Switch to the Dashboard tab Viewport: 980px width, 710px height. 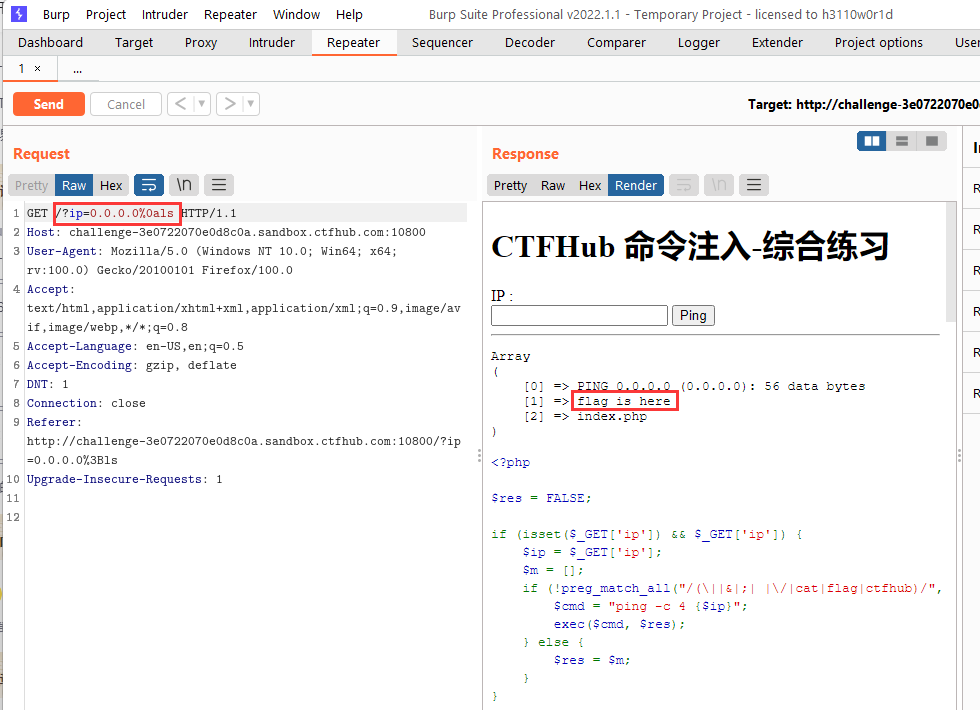tap(50, 42)
